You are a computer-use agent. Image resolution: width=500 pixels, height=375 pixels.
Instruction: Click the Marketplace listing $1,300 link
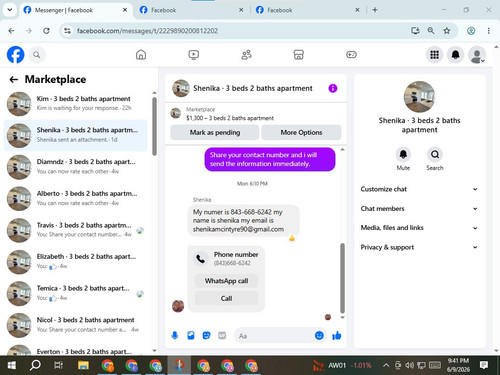coord(230,118)
